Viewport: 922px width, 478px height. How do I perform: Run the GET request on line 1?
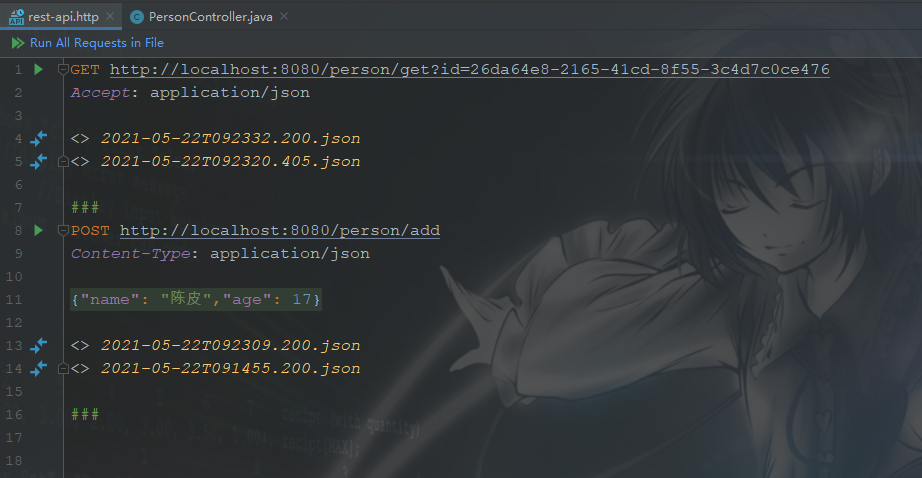coord(38,69)
